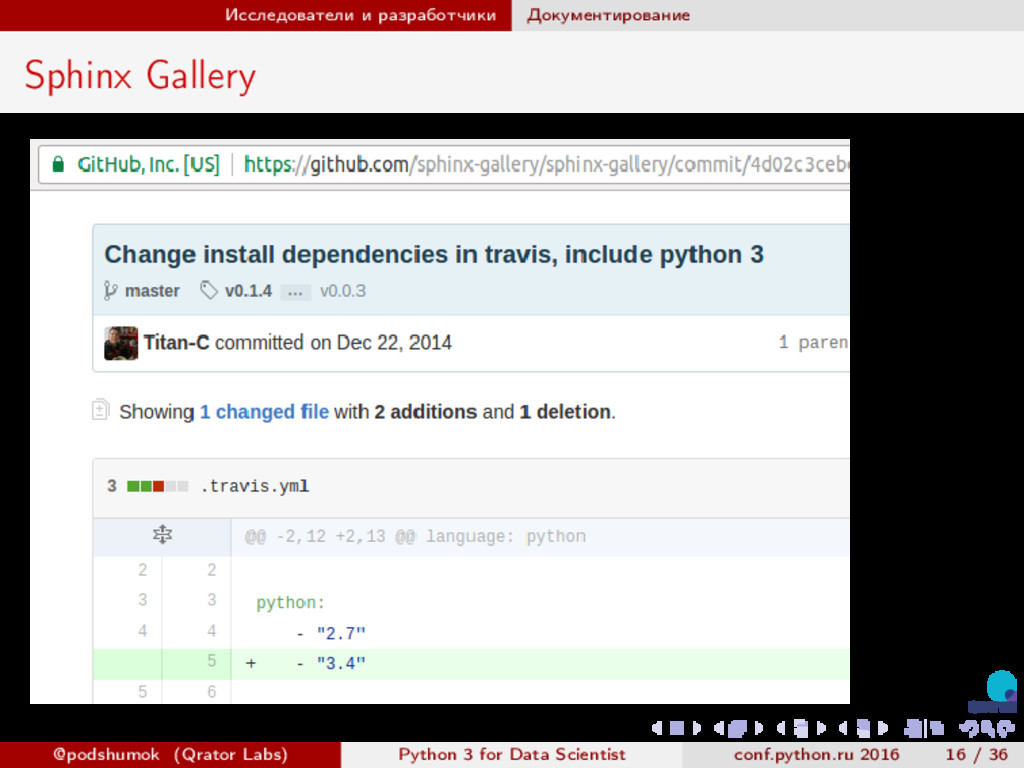
Task: Click the diff file icon beside Showing
Action: point(100,409)
